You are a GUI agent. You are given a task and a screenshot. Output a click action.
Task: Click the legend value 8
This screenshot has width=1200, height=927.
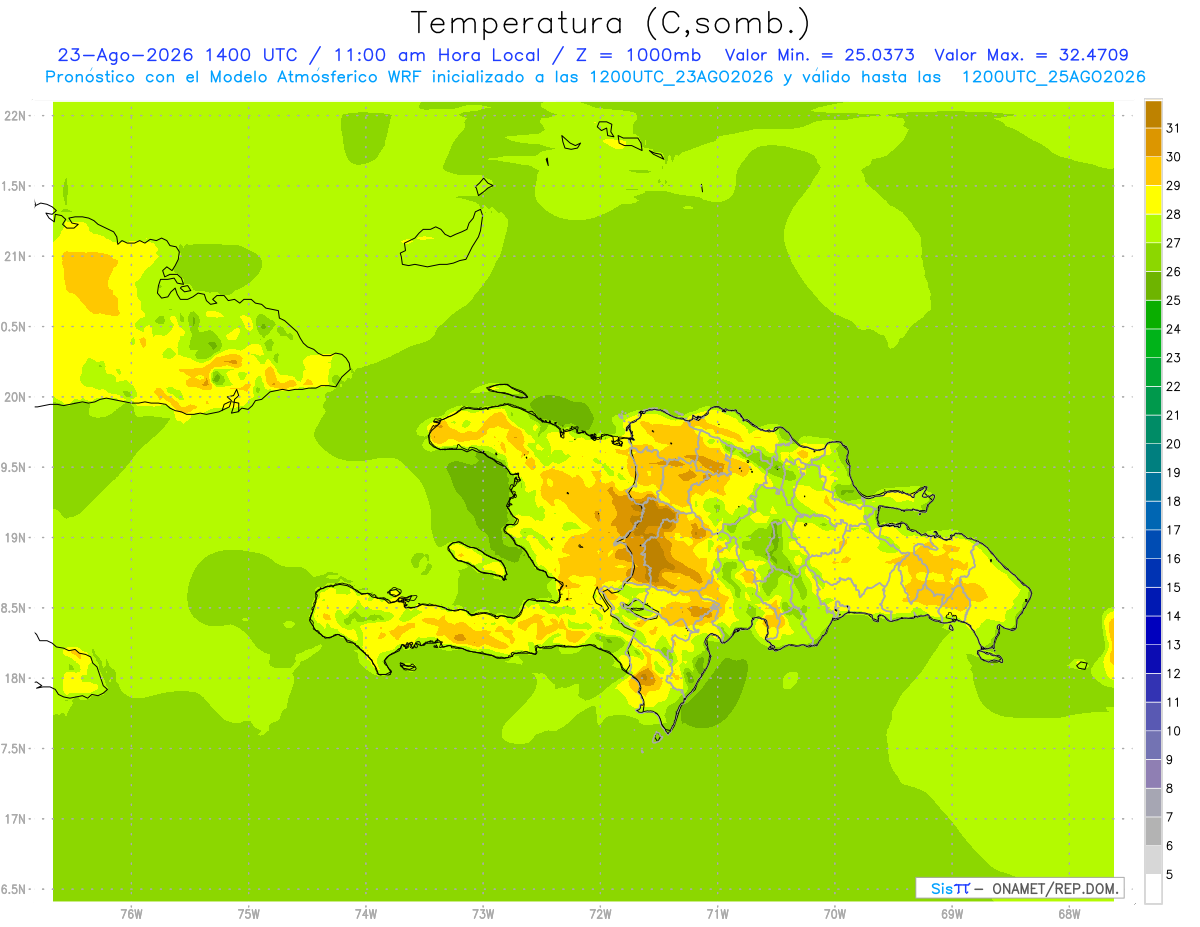tap(1170, 789)
